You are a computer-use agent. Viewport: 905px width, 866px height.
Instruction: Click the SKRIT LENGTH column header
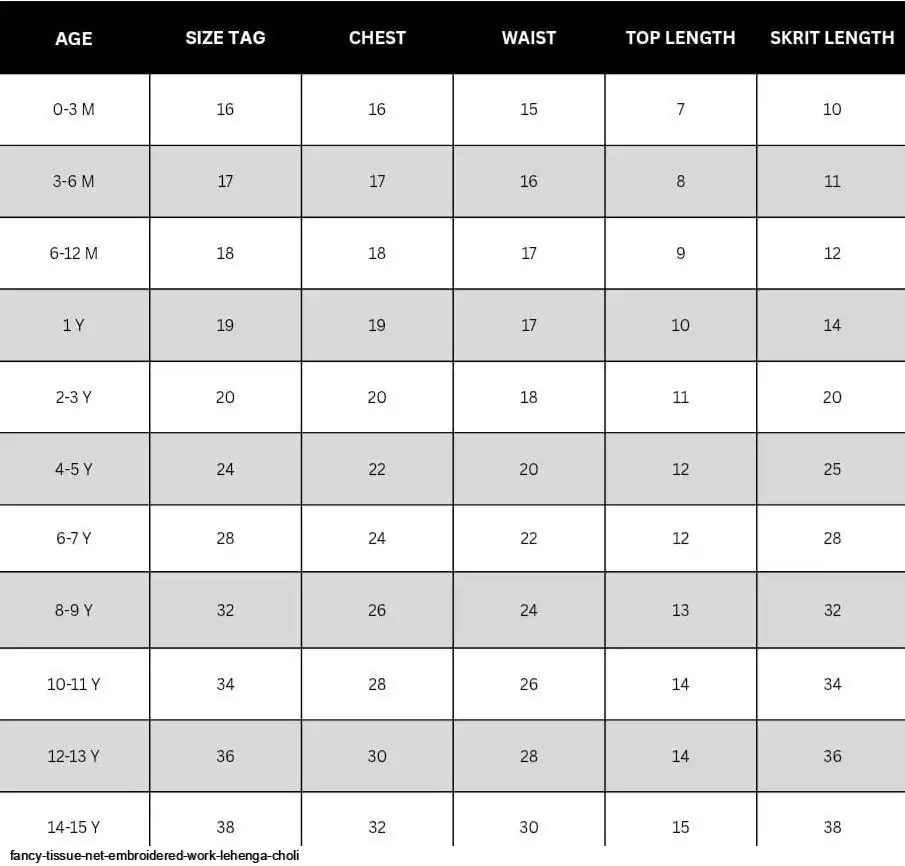[832, 38]
